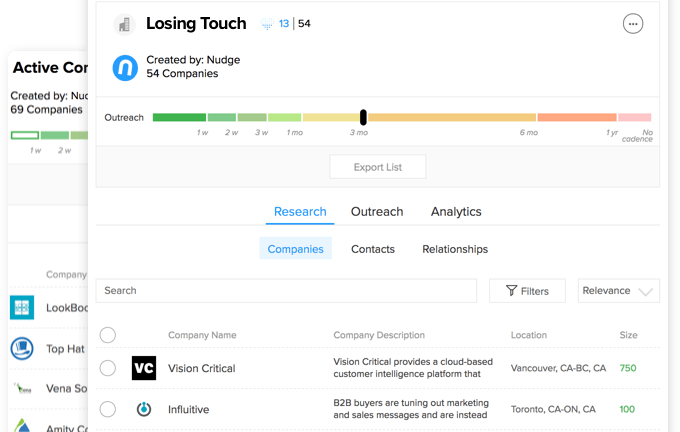Click the Nudge logo avatar
This screenshot has width=680, height=432.
point(126,67)
